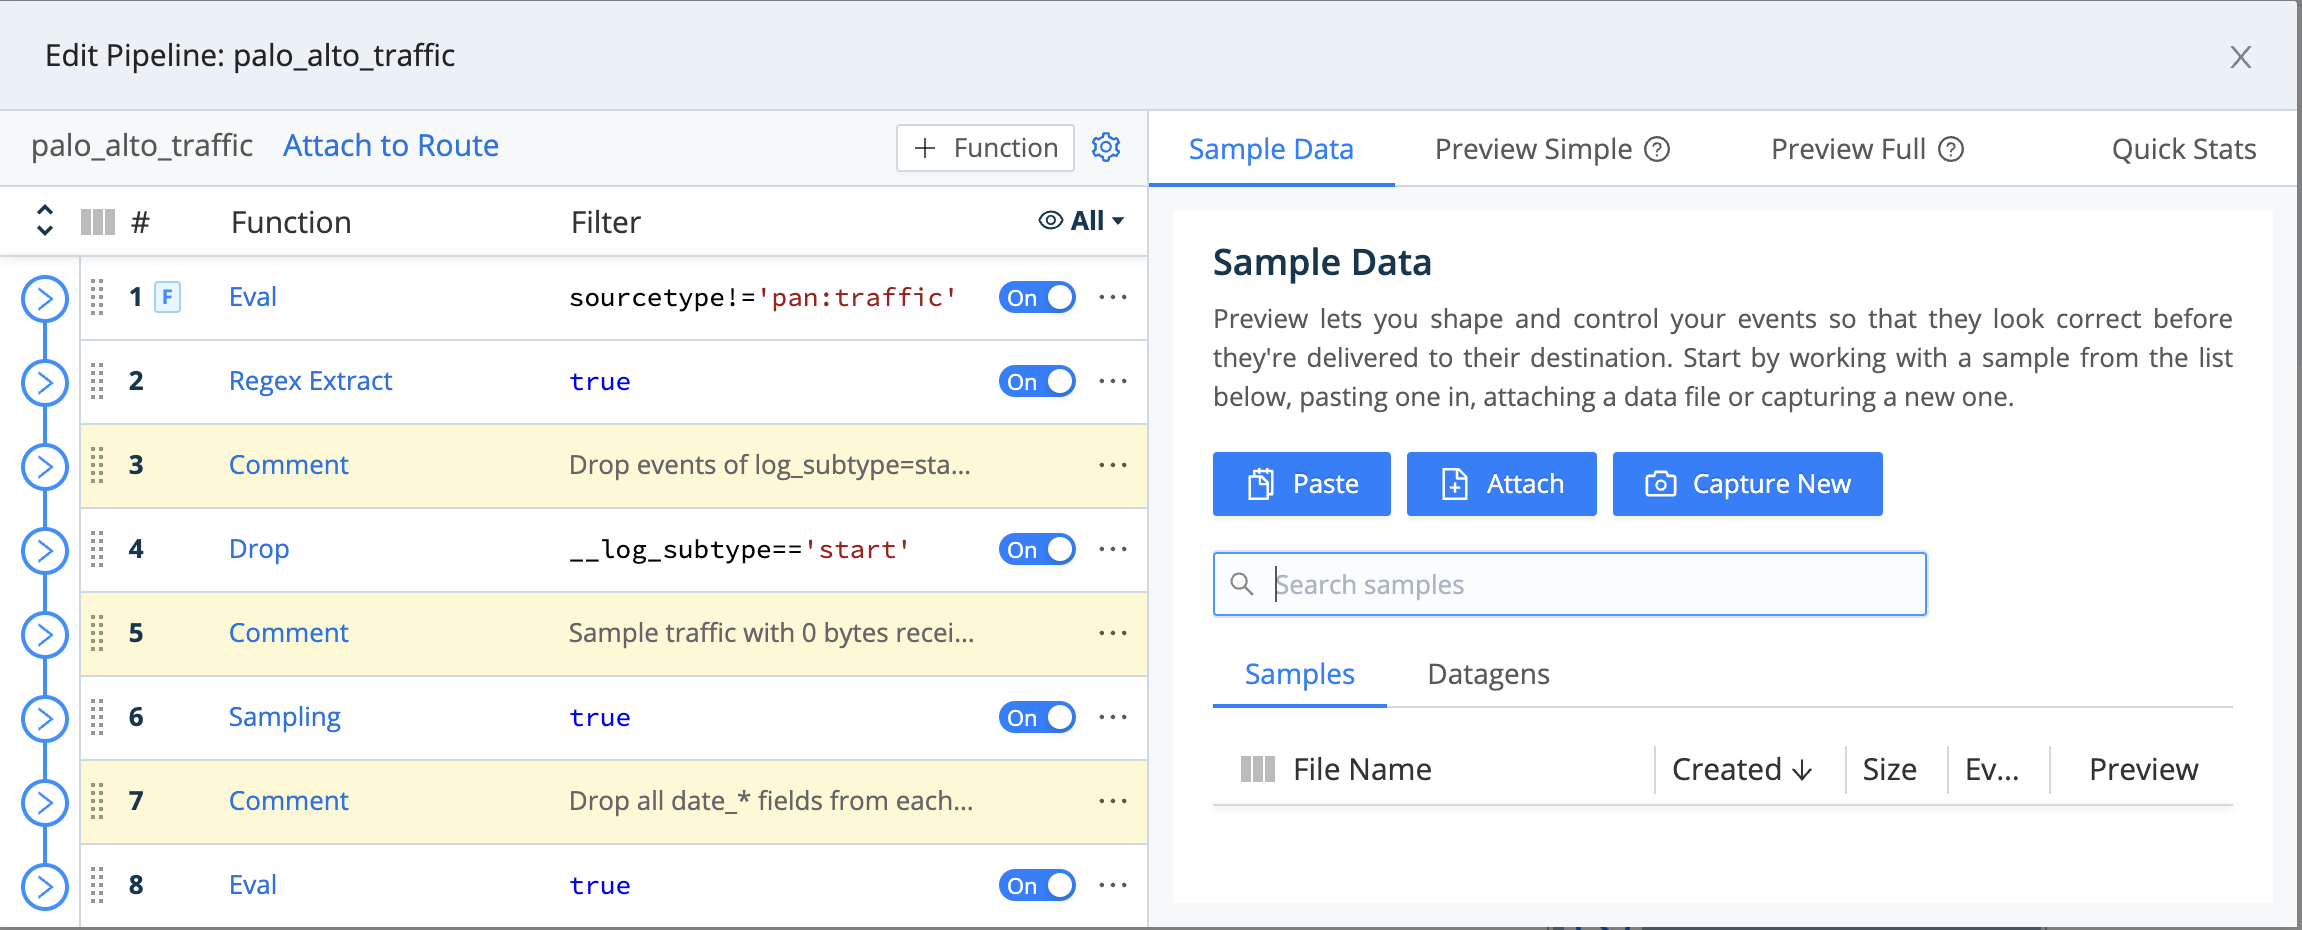Toggle off the Sampling function

1037,717
